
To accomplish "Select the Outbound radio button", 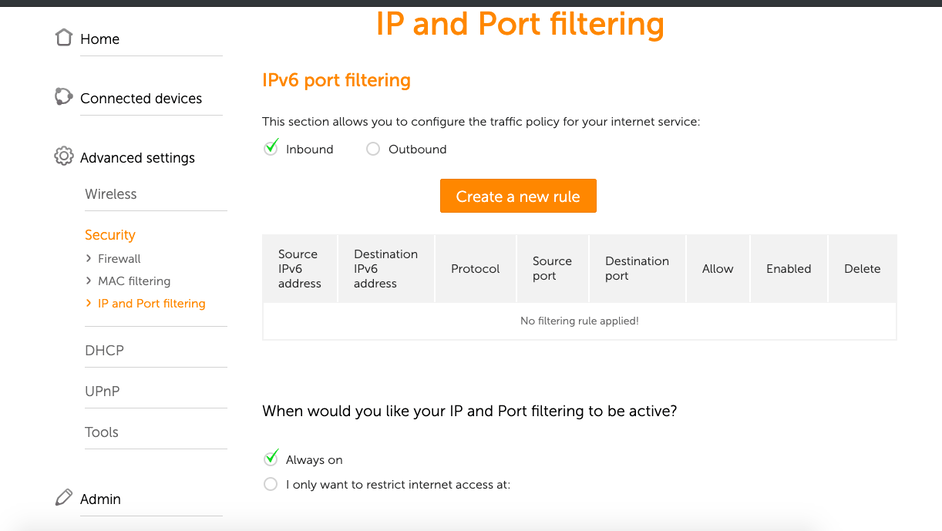I will tap(373, 149).
